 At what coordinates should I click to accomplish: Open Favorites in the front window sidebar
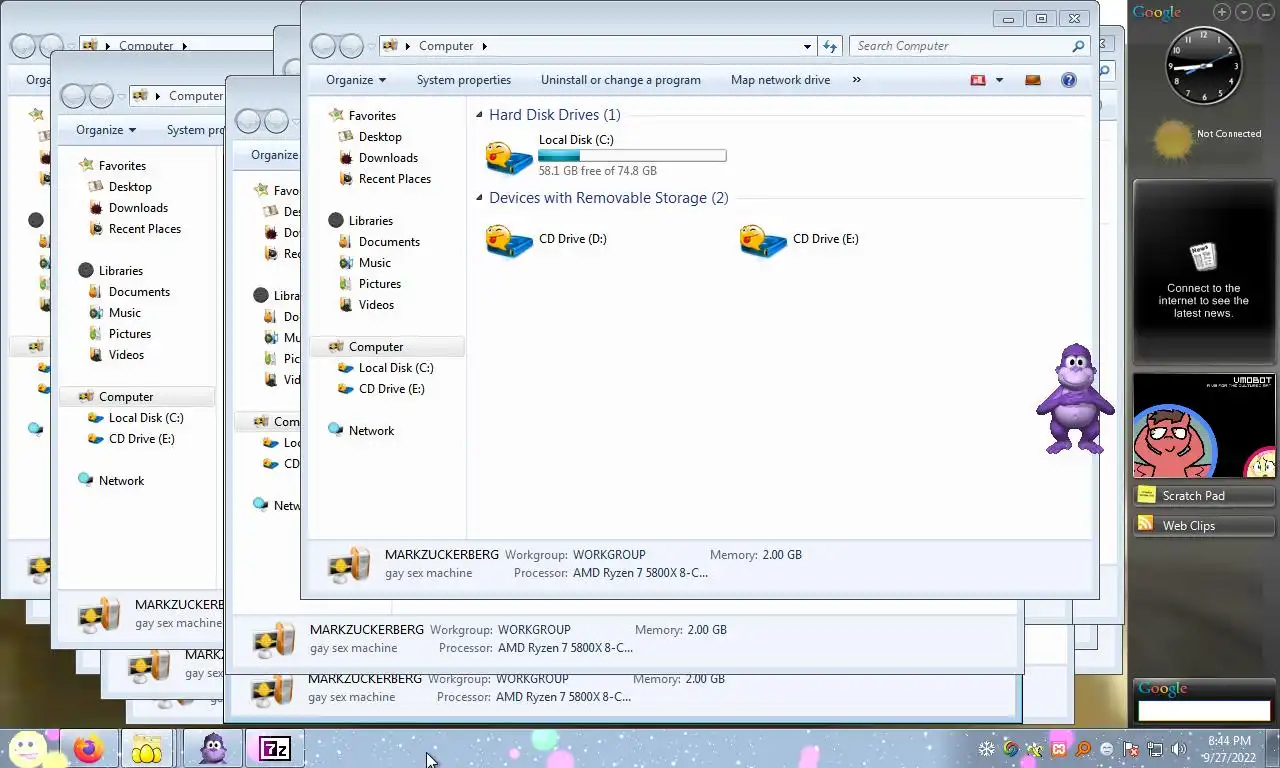[x=363, y=116]
